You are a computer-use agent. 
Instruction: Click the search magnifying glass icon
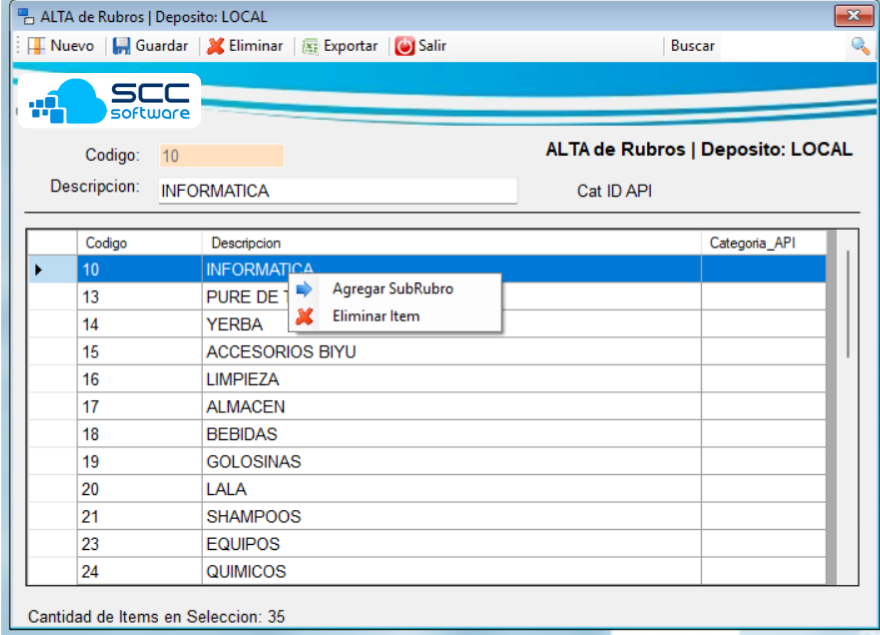[860, 46]
